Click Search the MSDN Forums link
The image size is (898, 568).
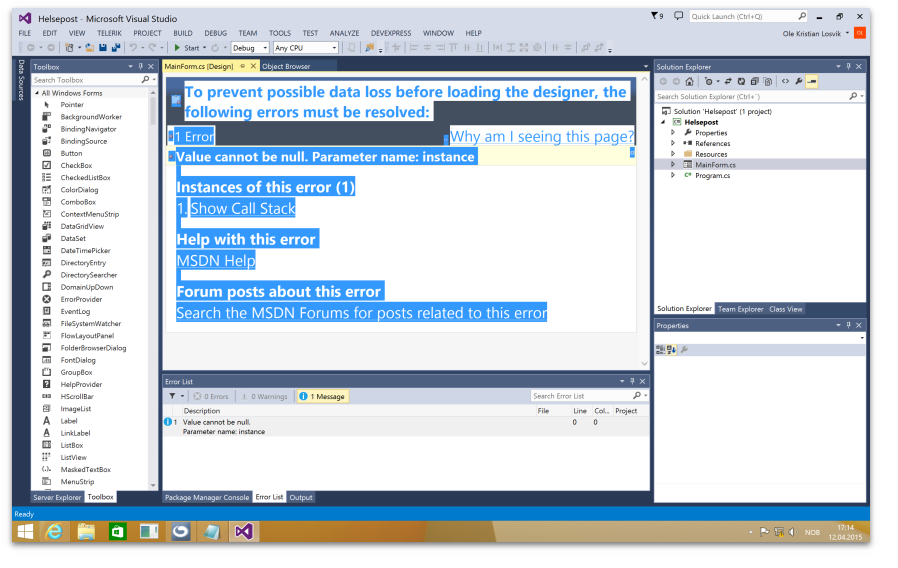pos(361,313)
